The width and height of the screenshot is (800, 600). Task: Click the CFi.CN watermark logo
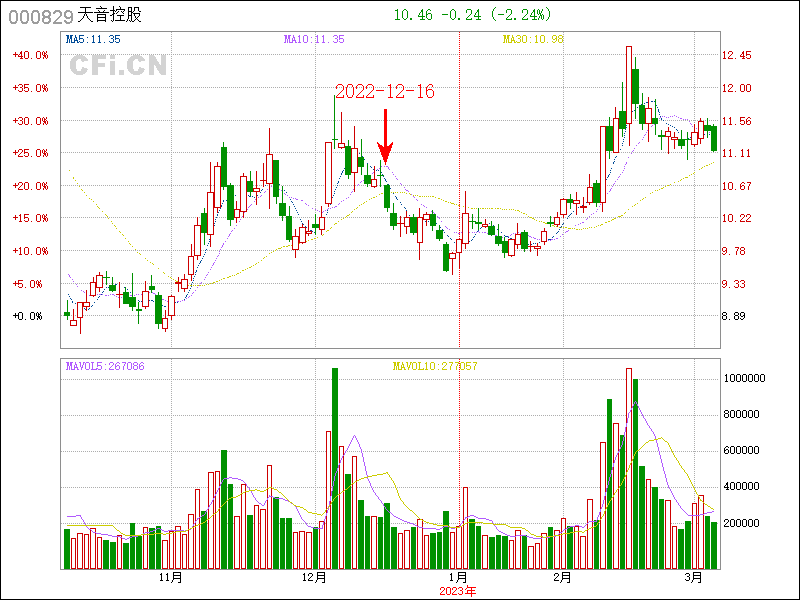(x=118, y=66)
